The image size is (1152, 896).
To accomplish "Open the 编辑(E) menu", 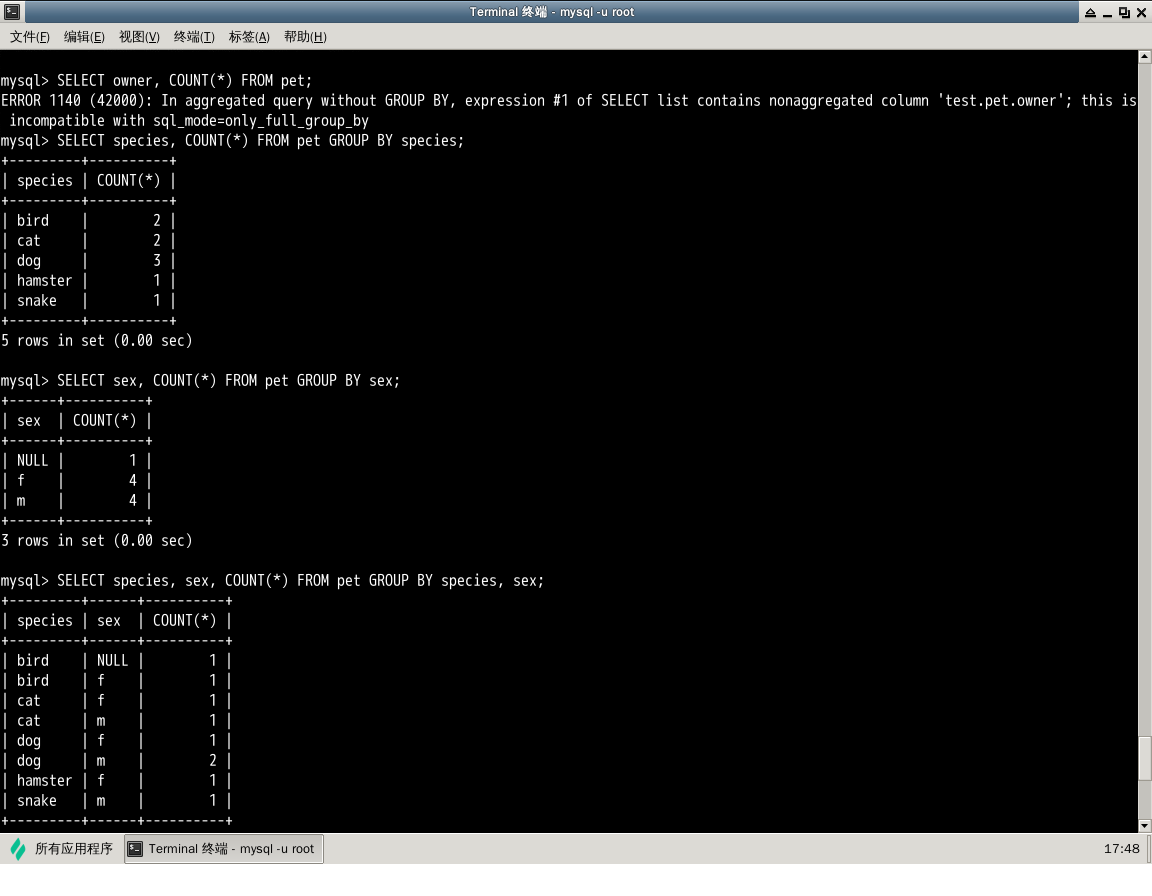I will [x=84, y=37].
